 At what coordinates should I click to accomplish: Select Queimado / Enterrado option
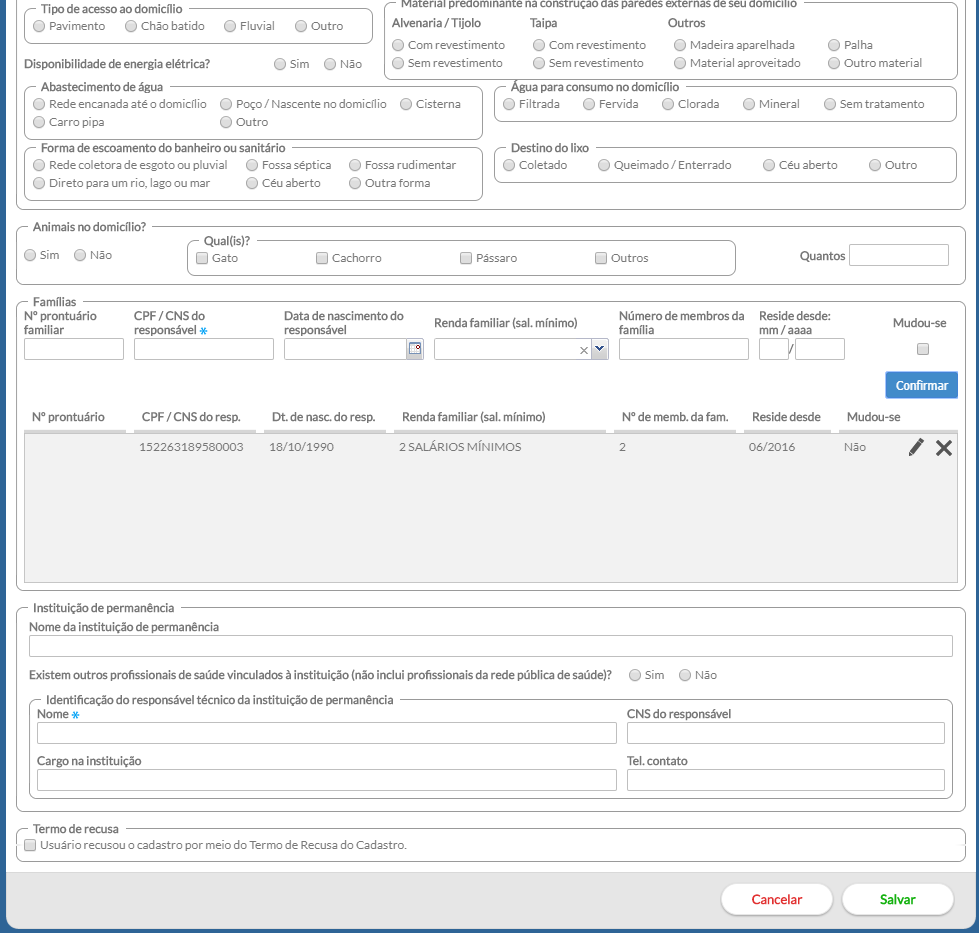[604, 165]
